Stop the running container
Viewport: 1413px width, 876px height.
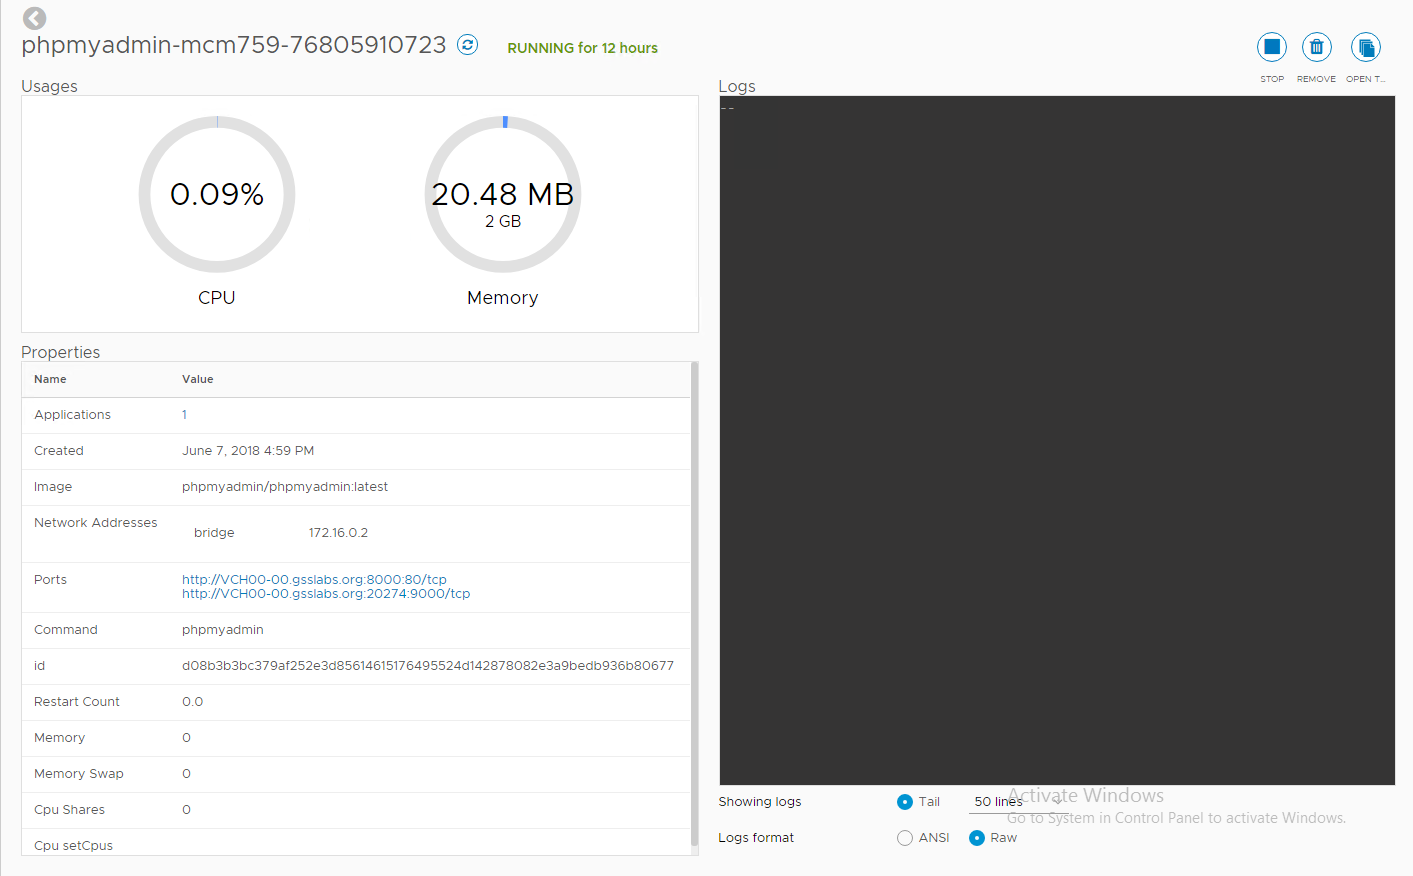pos(1271,47)
